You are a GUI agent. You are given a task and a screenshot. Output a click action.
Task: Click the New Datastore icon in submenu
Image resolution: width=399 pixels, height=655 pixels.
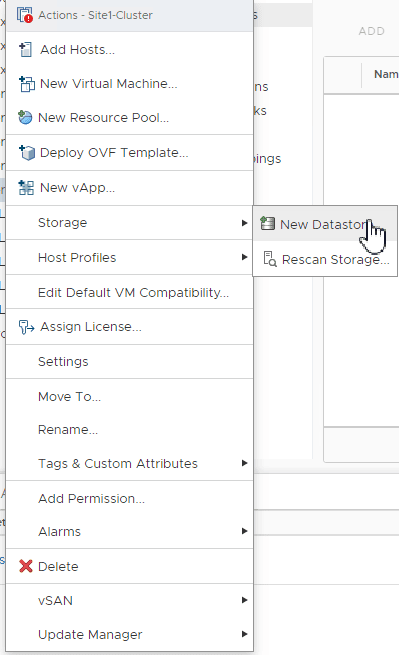pos(267,224)
